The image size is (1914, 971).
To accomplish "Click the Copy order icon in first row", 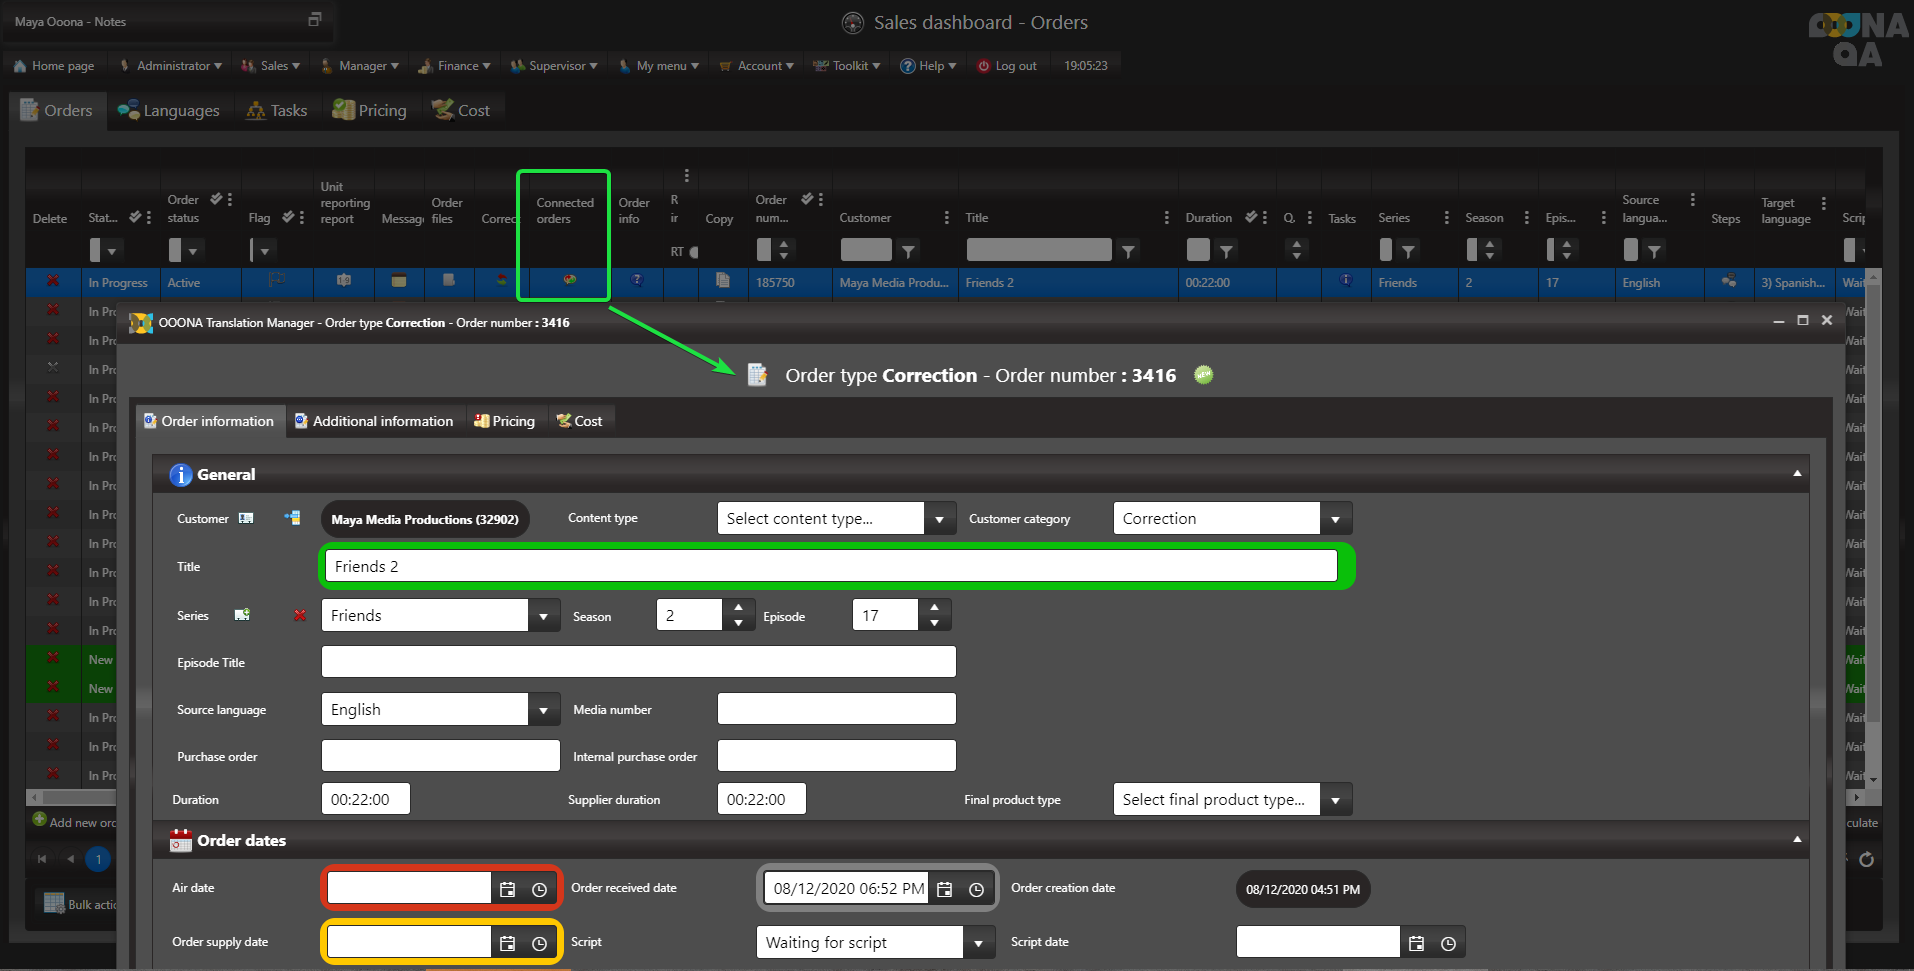I will pyautogui.click(x=722, y=281).
